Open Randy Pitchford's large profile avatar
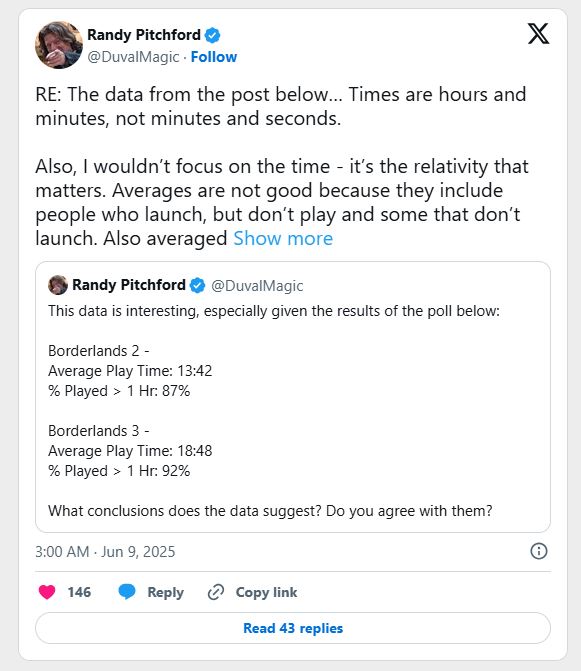The width and height of the screenshot is (581, 671). pyautogui.click(x=59, y=45)
